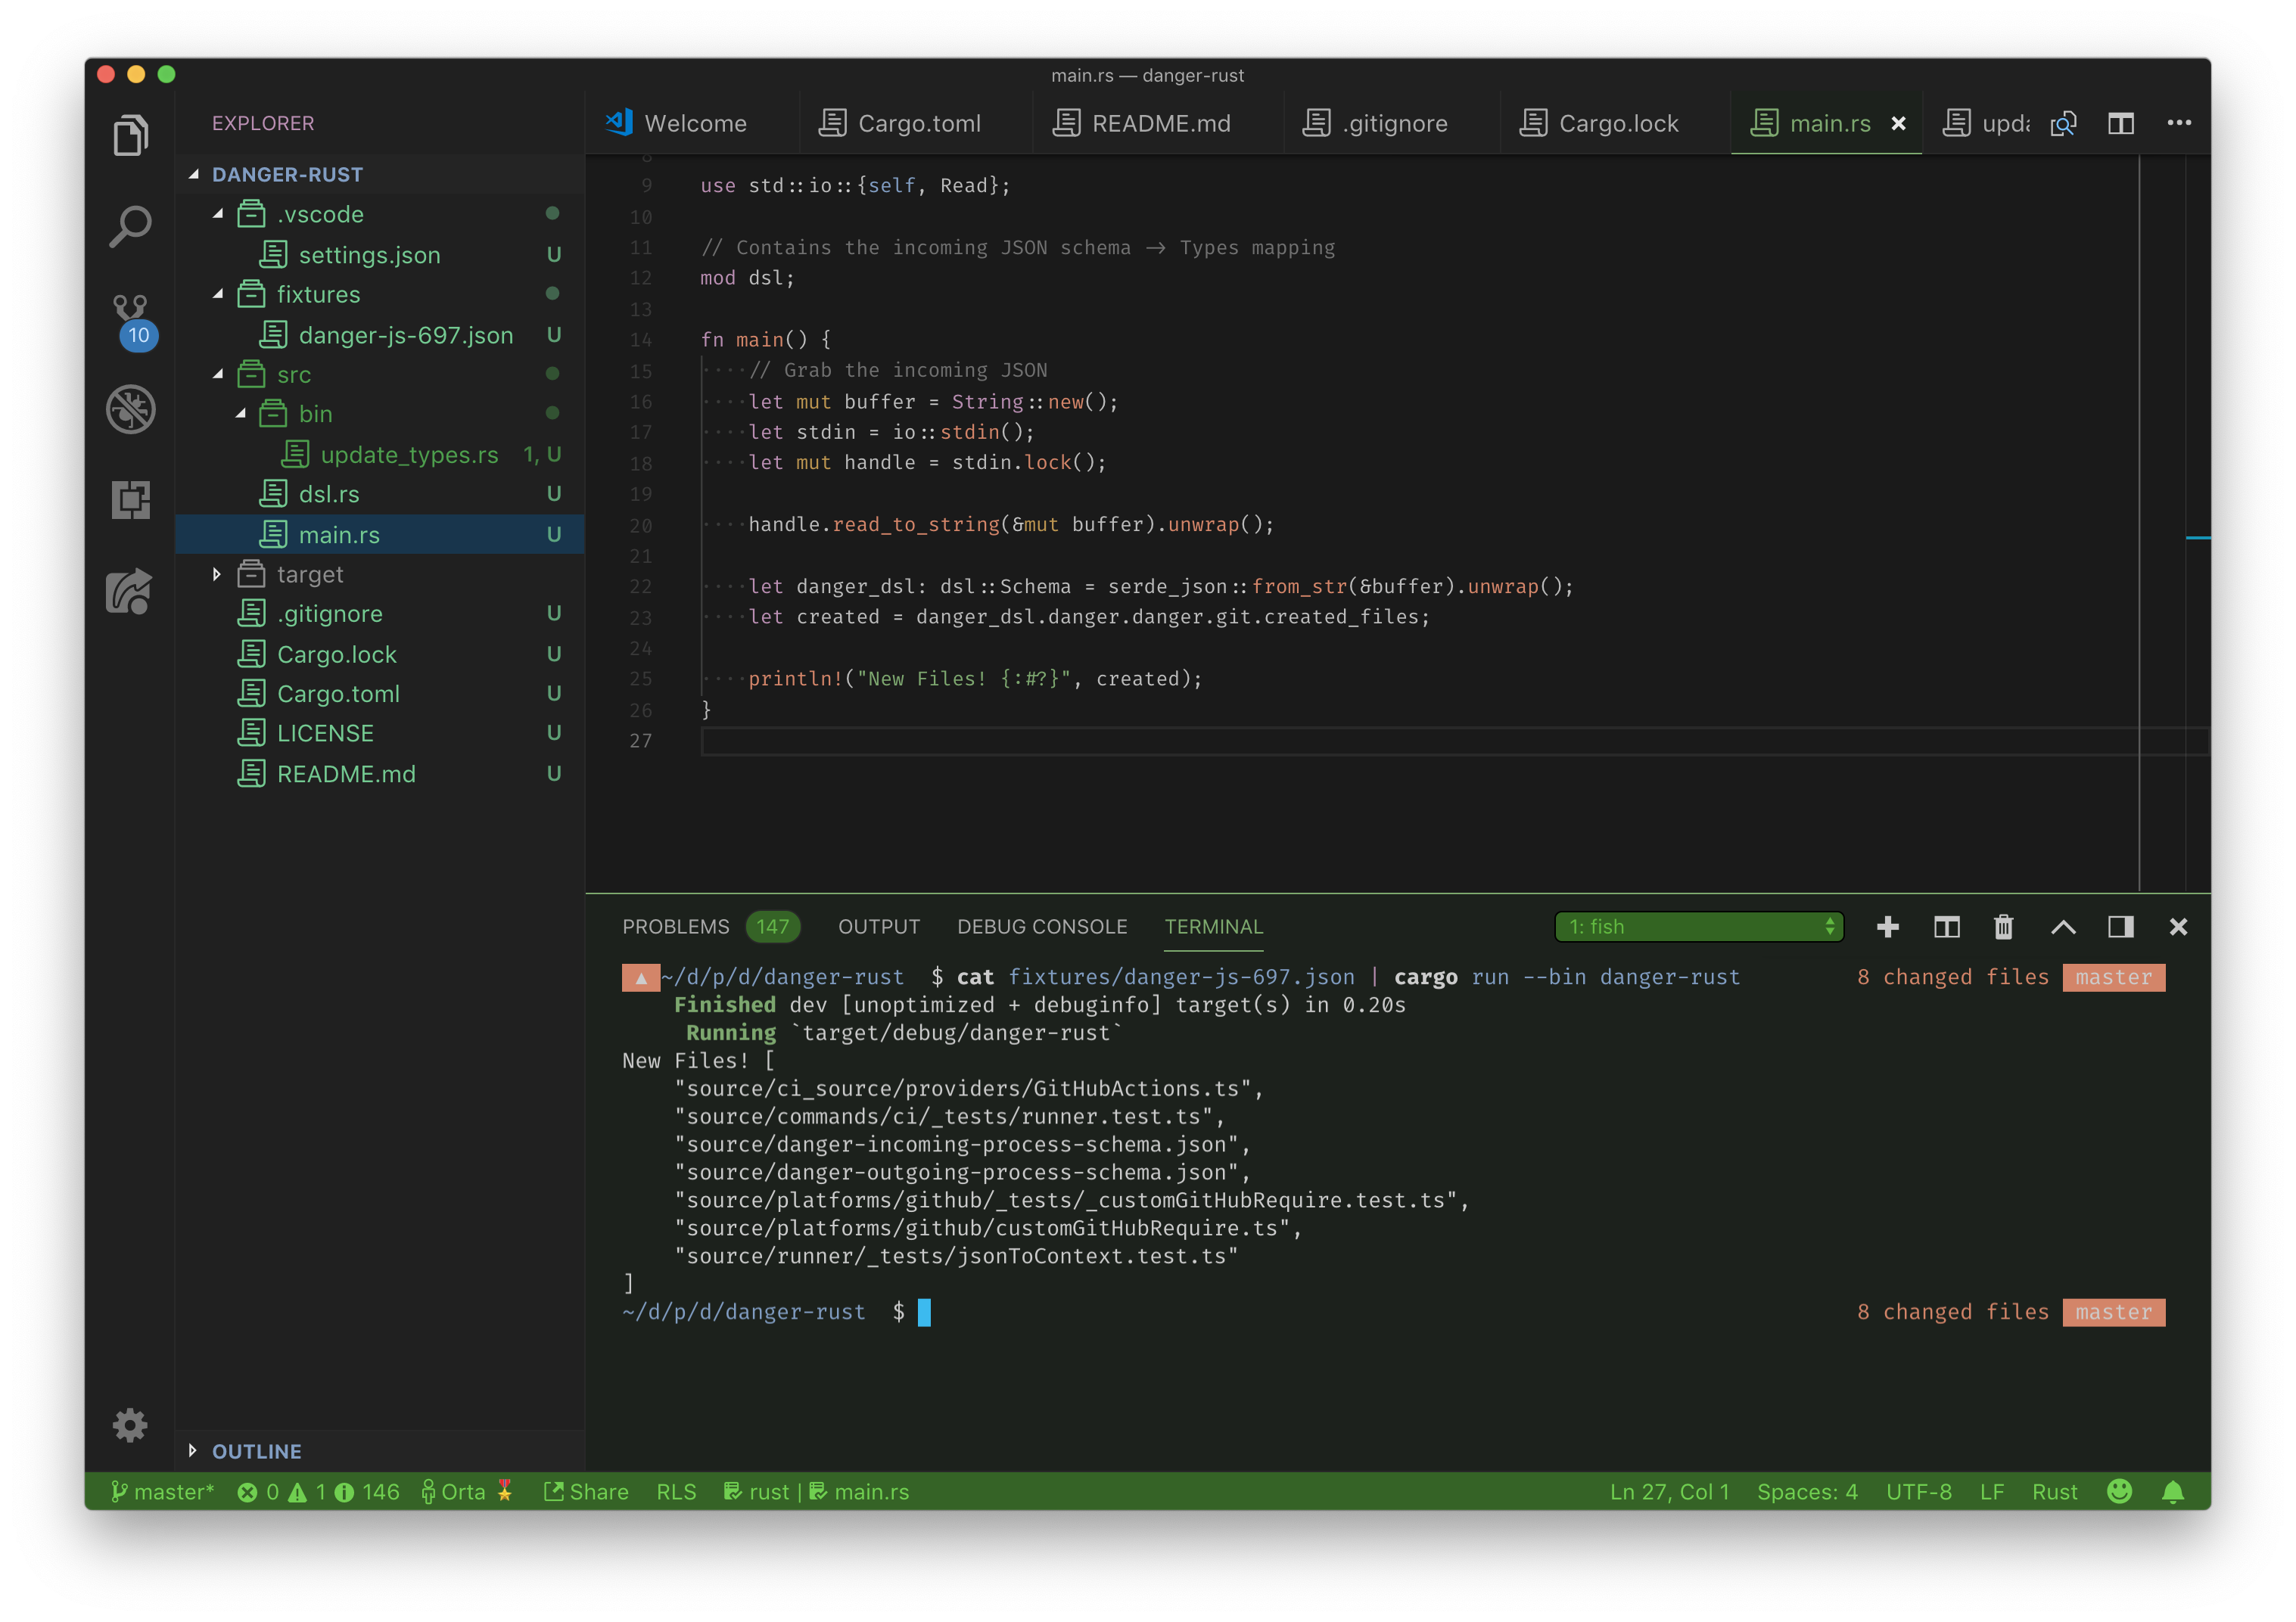Click the Live Share activity bar icon
Image resolution: width=2296 pixels, height=1622 pixels.
[x=130, y=591]
